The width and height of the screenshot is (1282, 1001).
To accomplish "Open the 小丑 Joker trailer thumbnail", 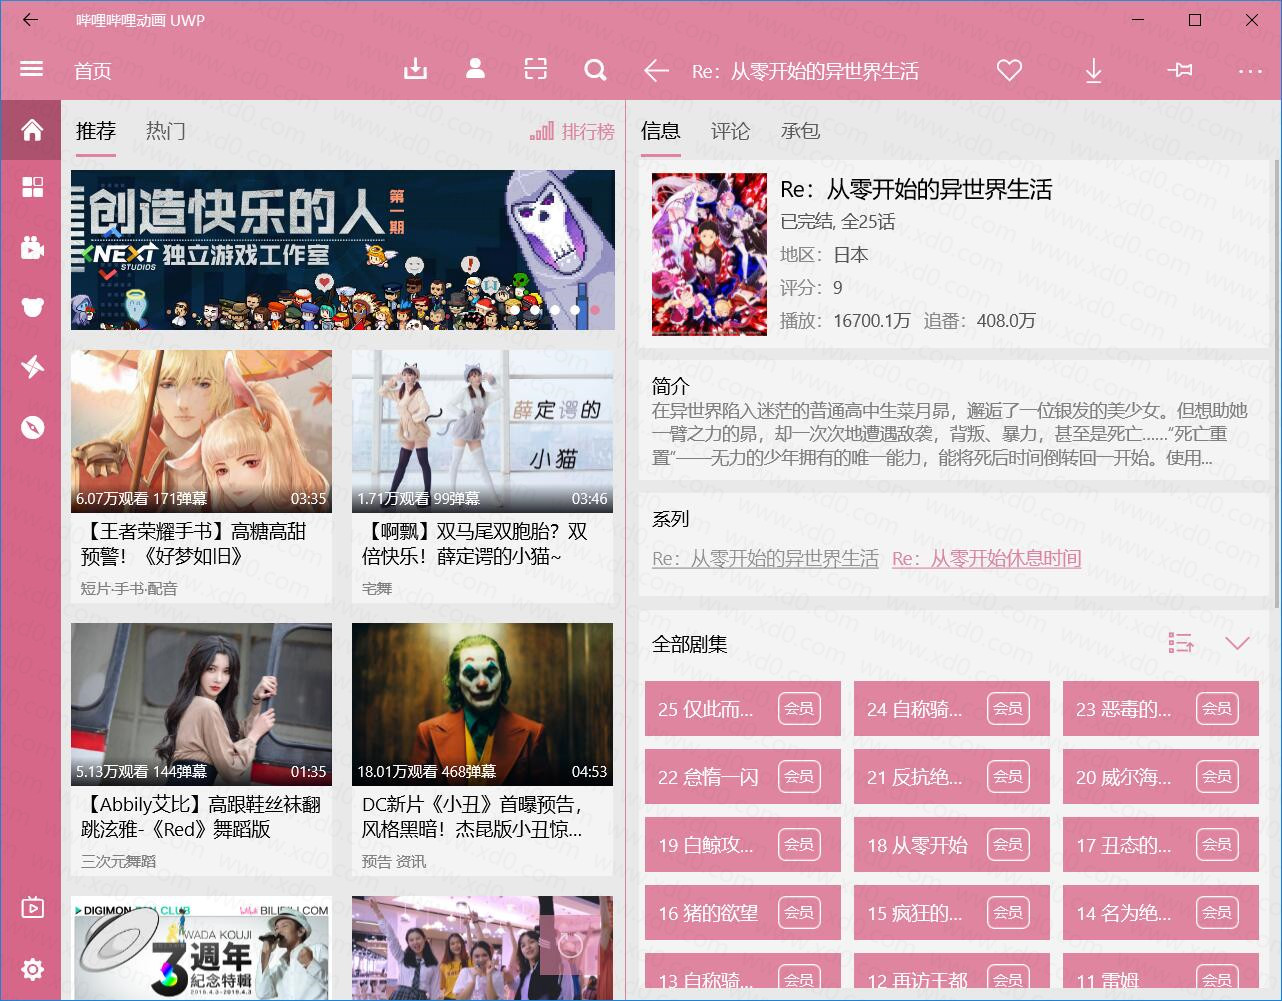I will pyautogui.click(x=482, y=704).
